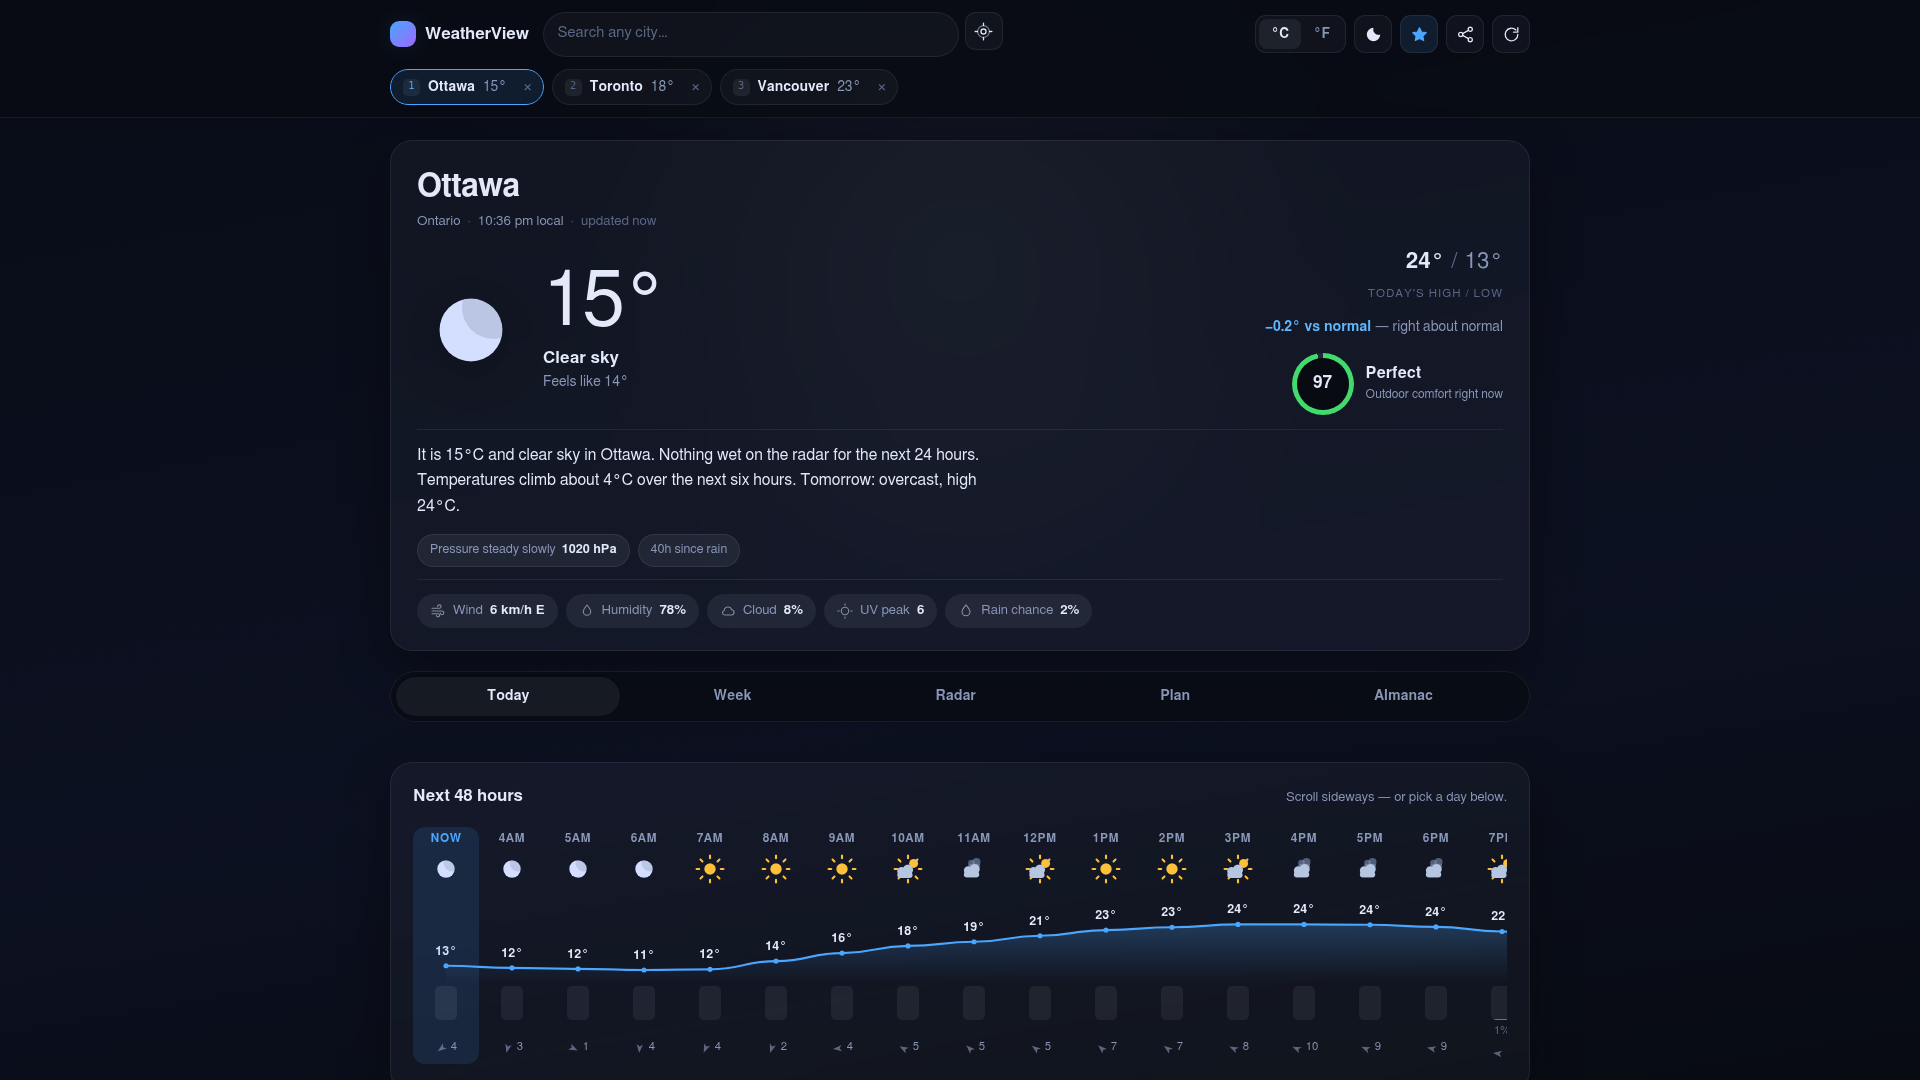Click the 4PM cloudy icon
The height and width of the screenshot is (1080, 1920).
[1302, 869]
